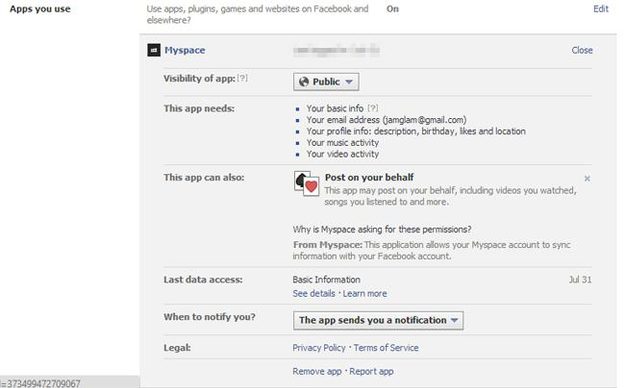
Task: Click the Why is Myspace asking question
Action: [382, 229]
